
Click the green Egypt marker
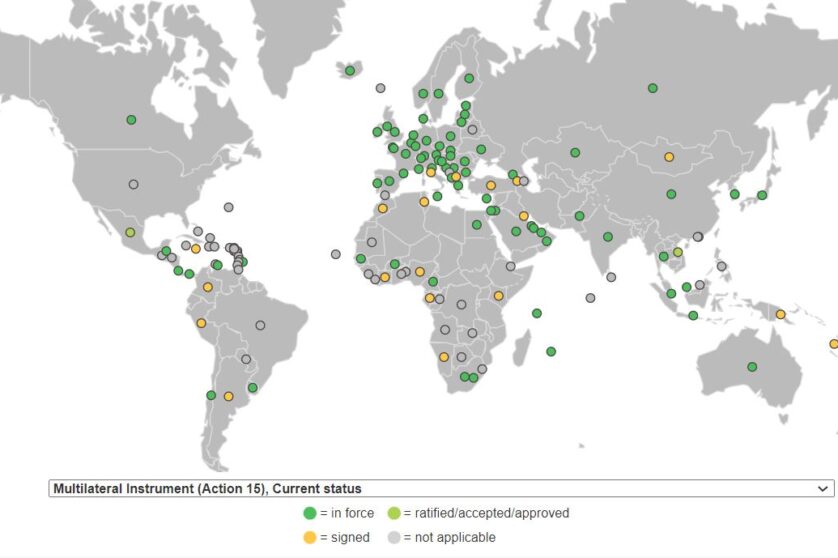[477, 225]
